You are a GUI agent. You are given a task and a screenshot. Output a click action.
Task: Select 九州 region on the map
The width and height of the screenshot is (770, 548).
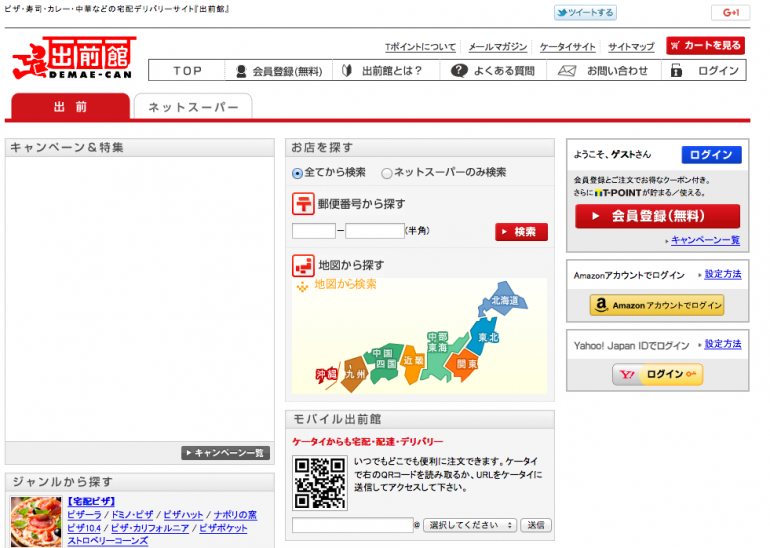point(355,375)
